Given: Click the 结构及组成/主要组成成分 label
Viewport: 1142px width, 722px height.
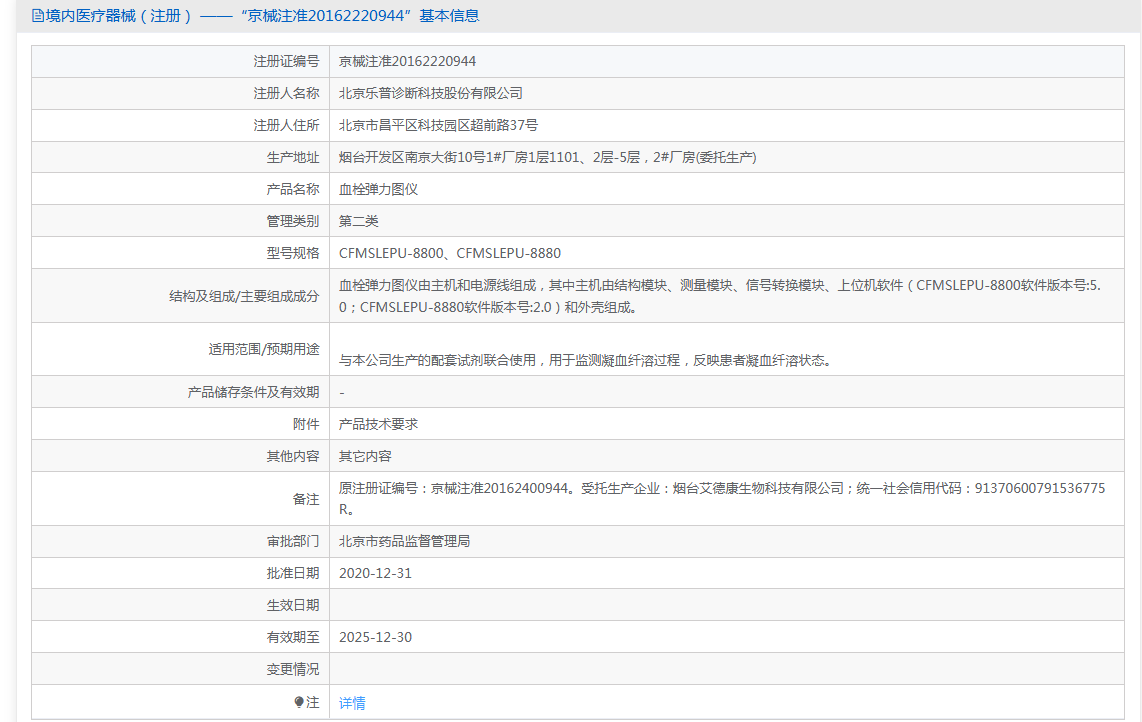Looking at the screenshot, I should [244, 297].
